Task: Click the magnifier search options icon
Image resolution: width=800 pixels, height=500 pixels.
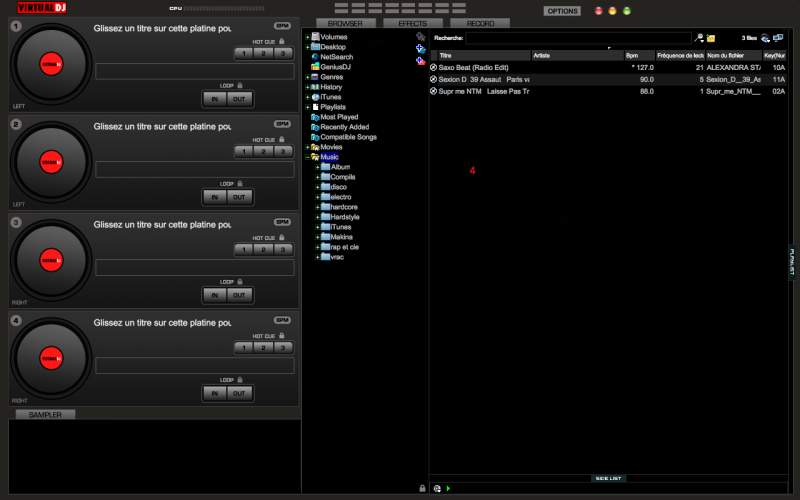Action: [700, 37]
